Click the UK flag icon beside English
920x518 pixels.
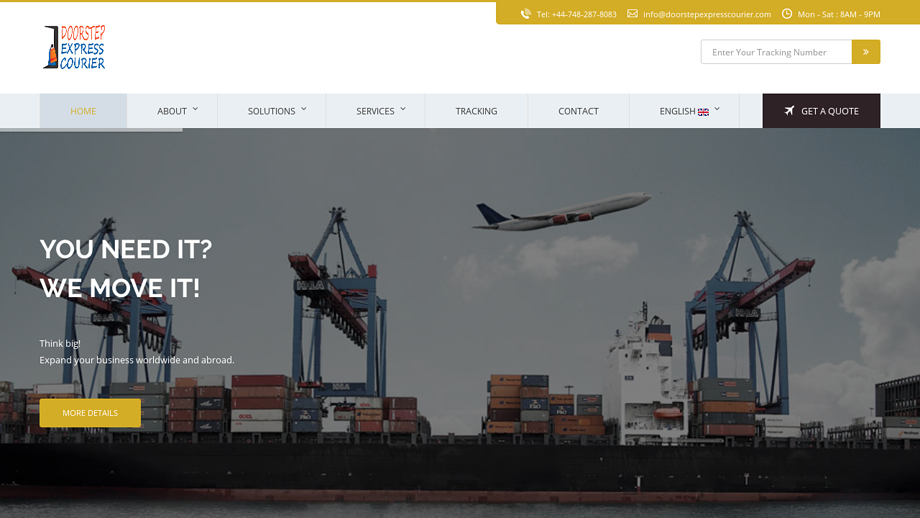click(x=703, y=111)
